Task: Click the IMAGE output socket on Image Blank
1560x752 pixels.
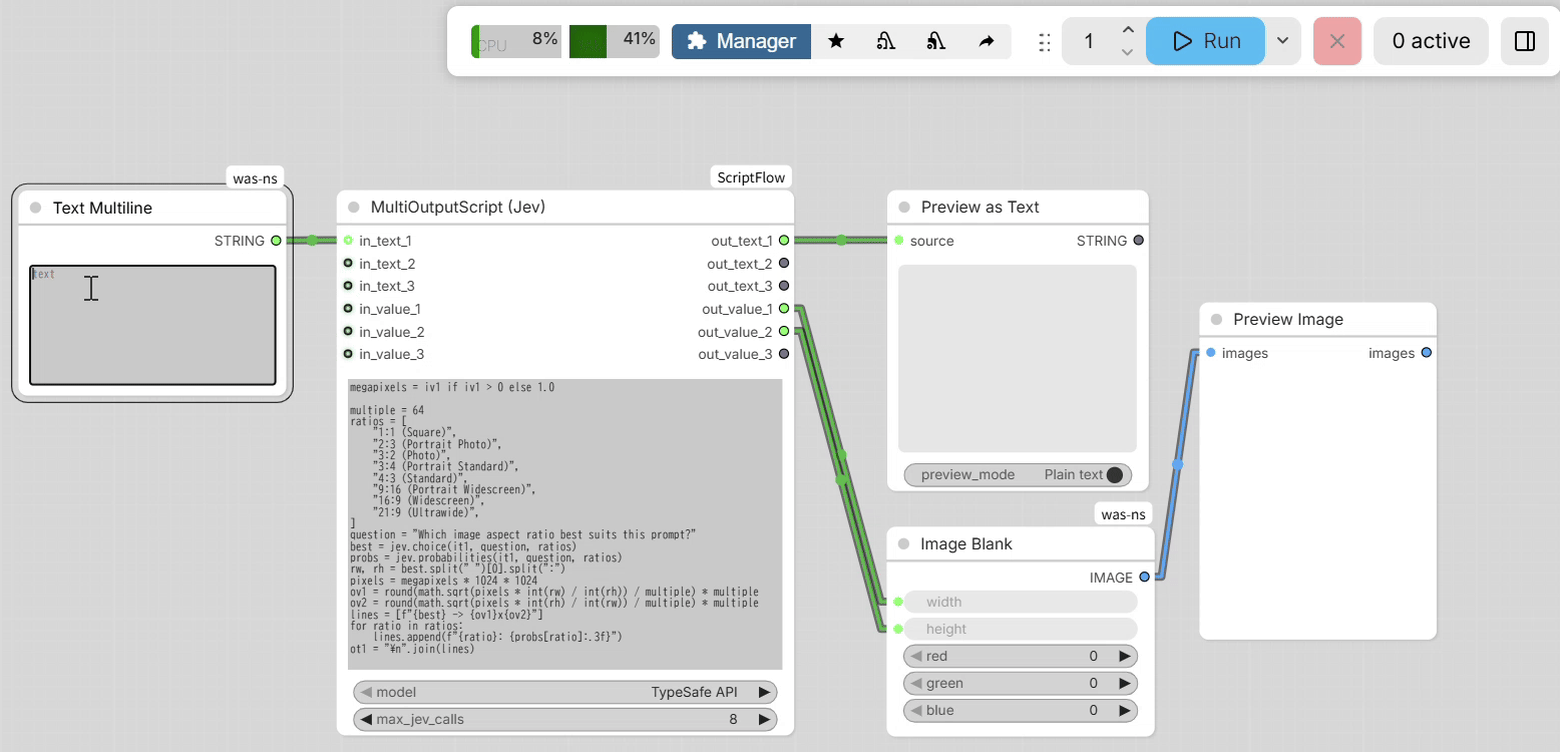Action: pyautogui.click(x=1144, y=577)
